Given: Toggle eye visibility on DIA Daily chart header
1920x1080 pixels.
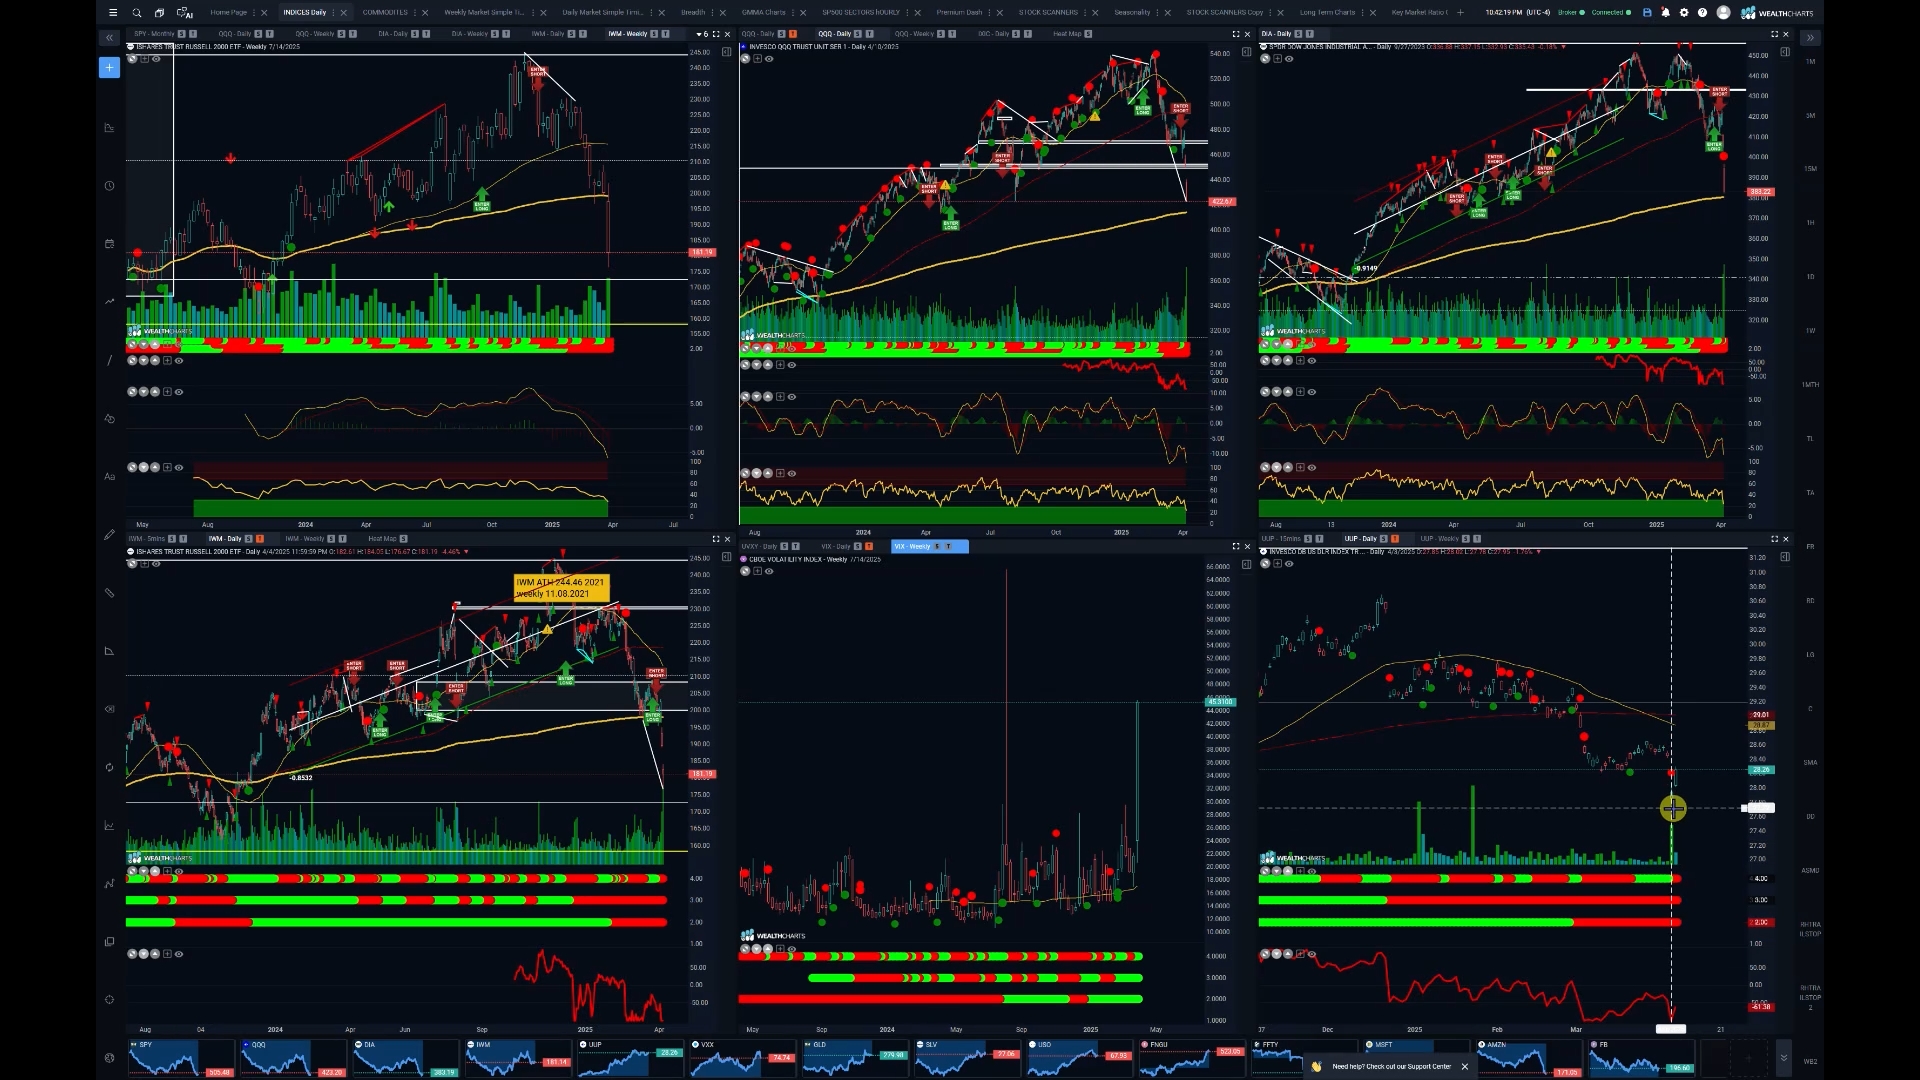Looking at the screenshot, I should click(x=1288, y=59).
